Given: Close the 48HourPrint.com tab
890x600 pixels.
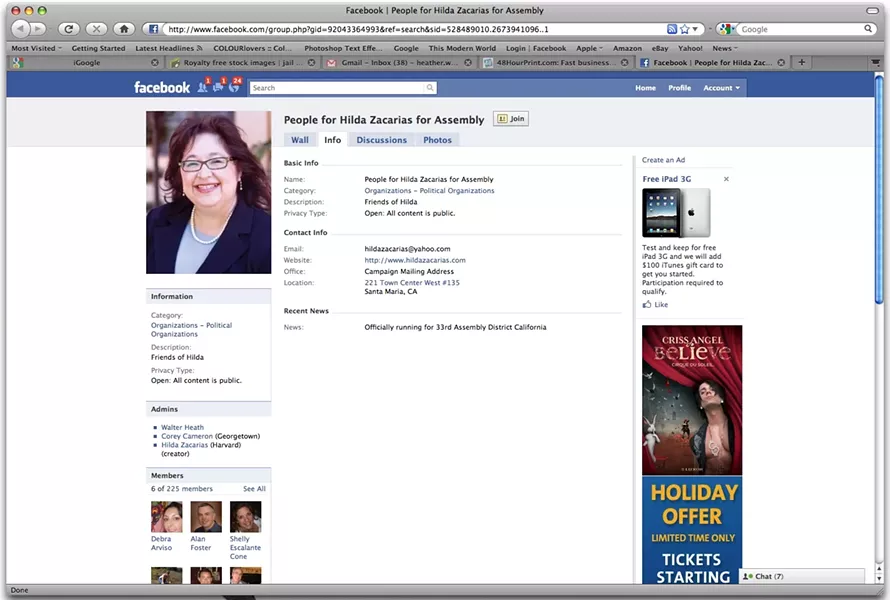Looking at the screenshot, I should tap(624, 62).
